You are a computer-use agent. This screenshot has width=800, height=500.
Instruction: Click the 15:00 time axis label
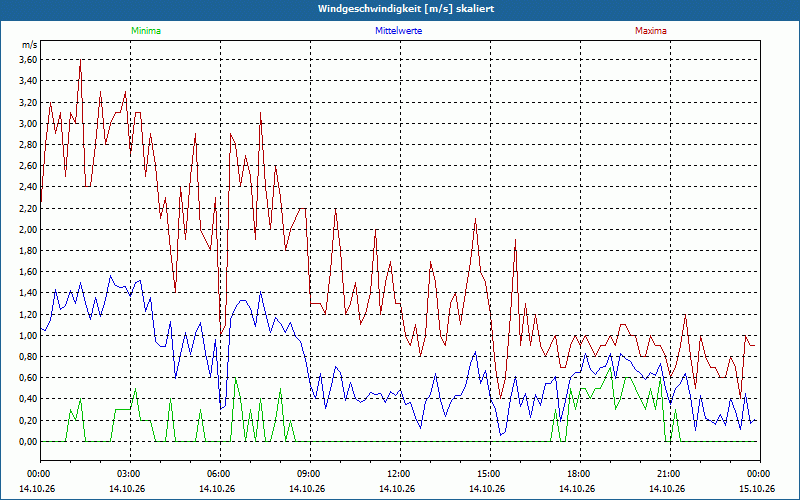tap(490, 474)
